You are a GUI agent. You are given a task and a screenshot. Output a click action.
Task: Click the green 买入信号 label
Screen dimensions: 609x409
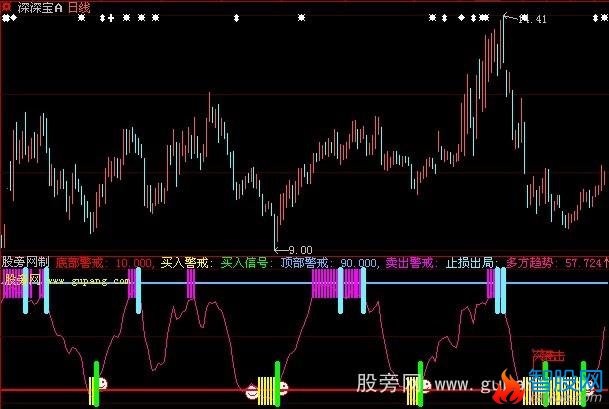[246, 263]
